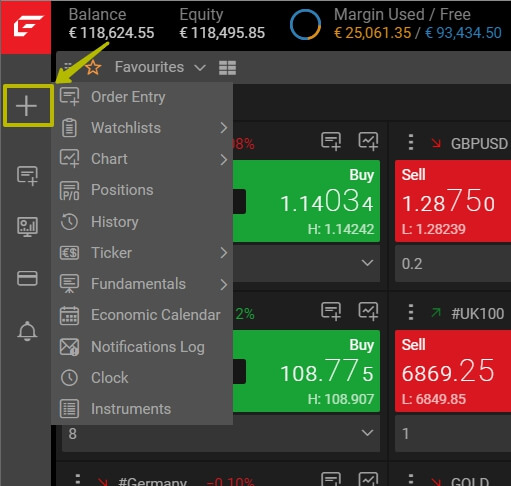Click the red Sell 6869.25 button
This screenshot has width=511, height=486.
click(453, 371)
